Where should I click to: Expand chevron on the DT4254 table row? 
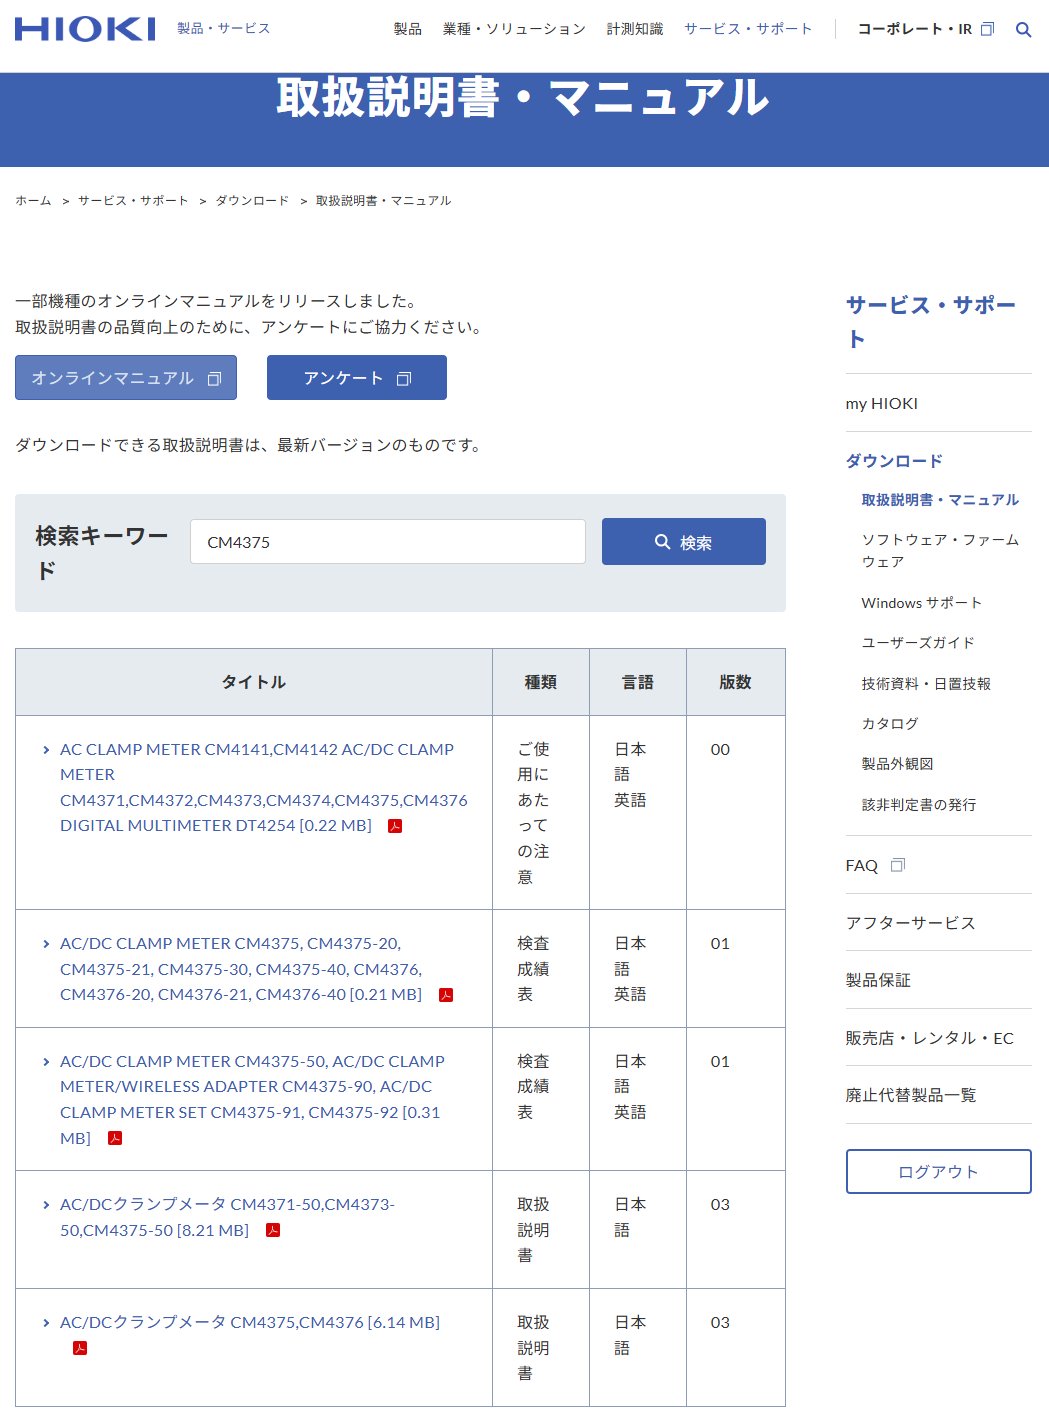(46, 748)
